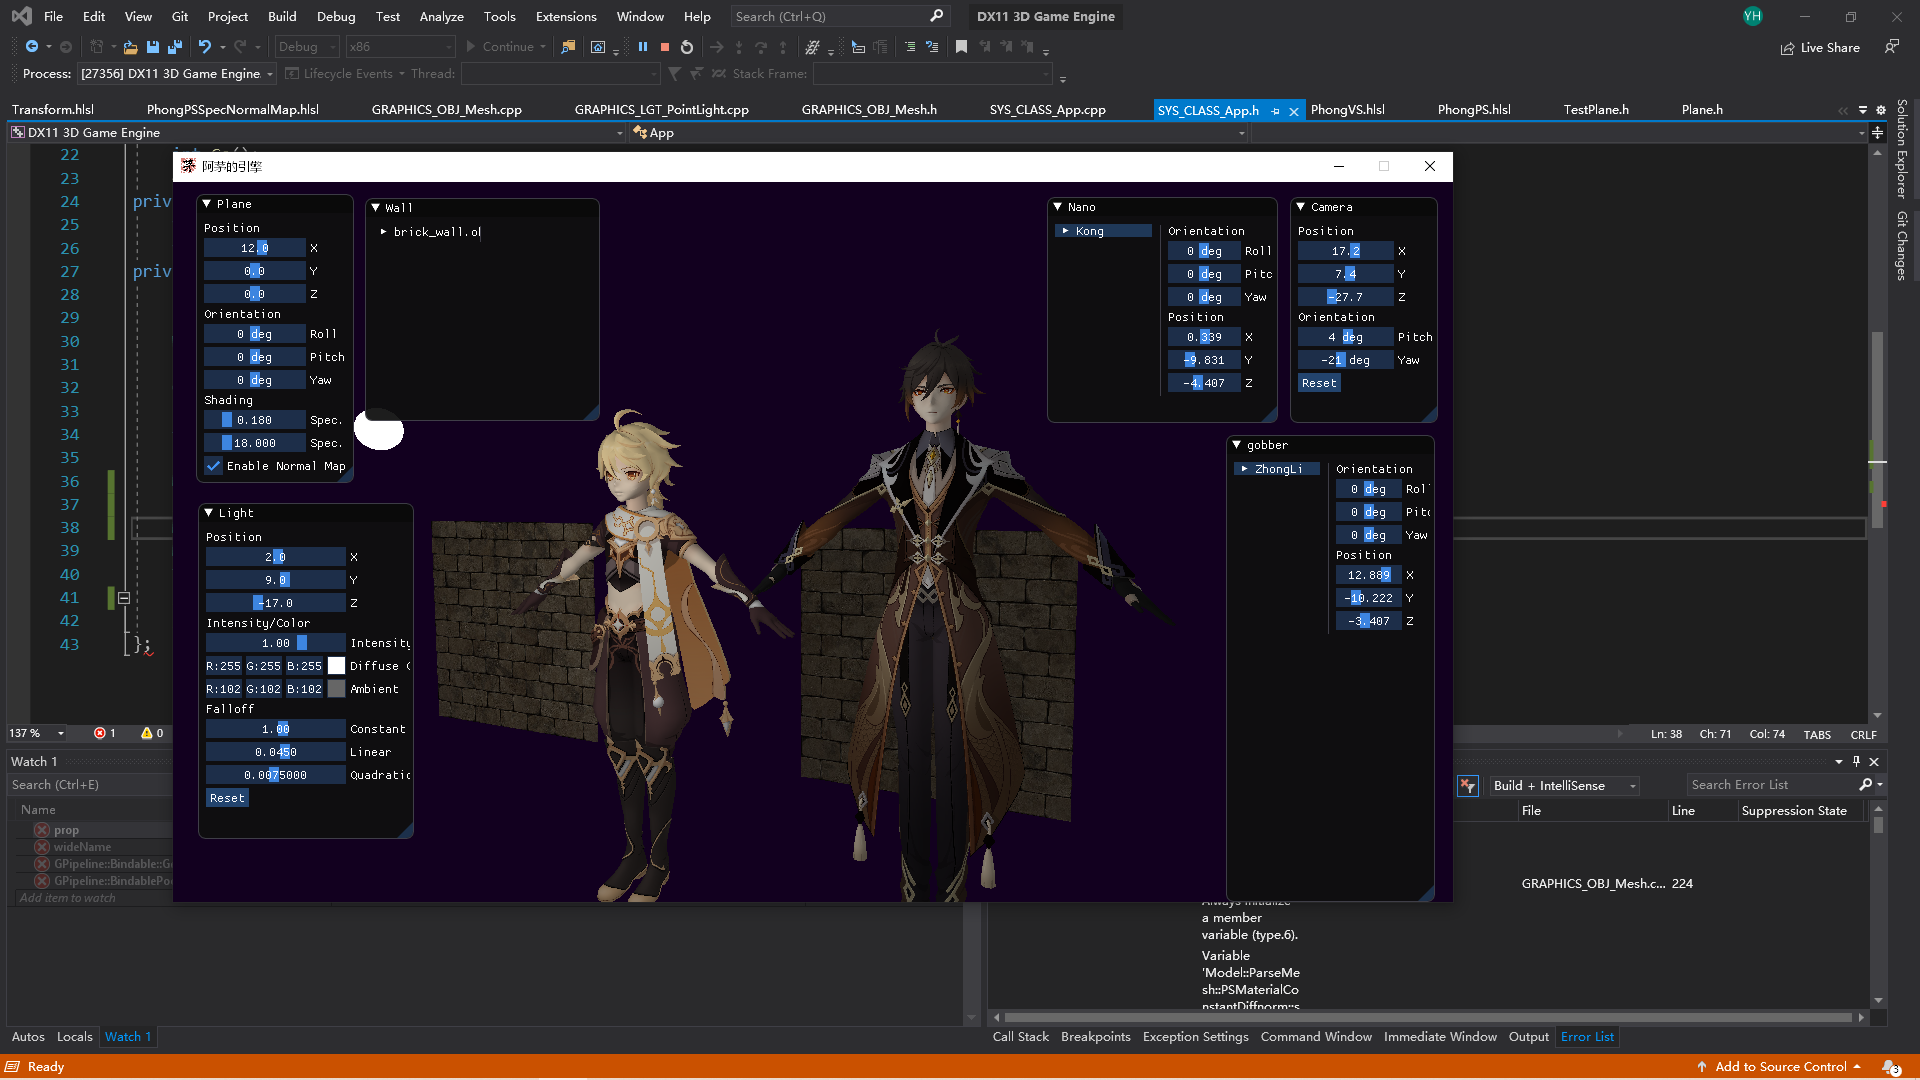Stop debugging with the red square
The height and width of the screenshot is (1080, 1920).
(665, 47)
